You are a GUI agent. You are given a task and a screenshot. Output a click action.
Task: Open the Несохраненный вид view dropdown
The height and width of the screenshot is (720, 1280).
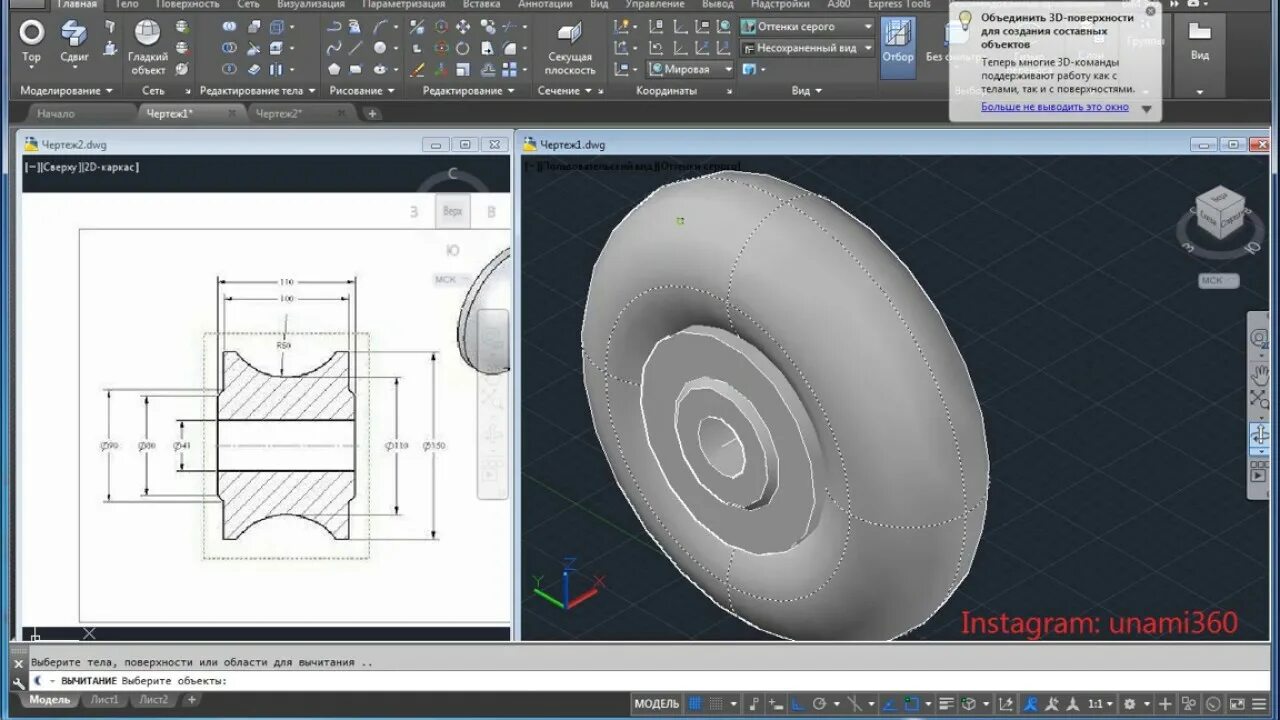[807, 48]
